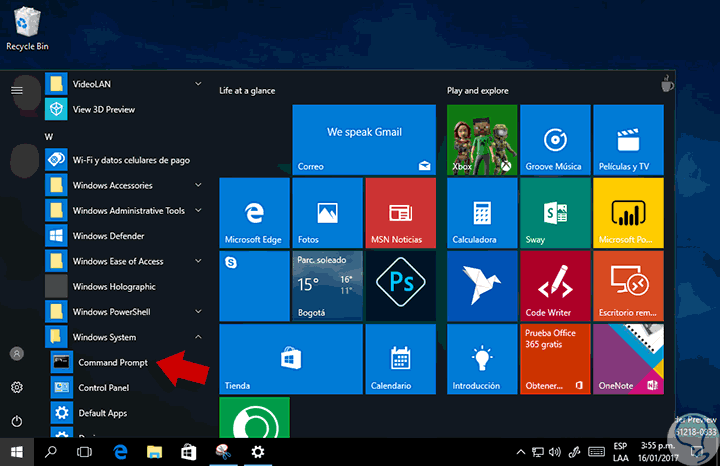Viewport: 720px width, 466px height.
Task: Open the Escritorio remoto tile
Action: (628, 286)
